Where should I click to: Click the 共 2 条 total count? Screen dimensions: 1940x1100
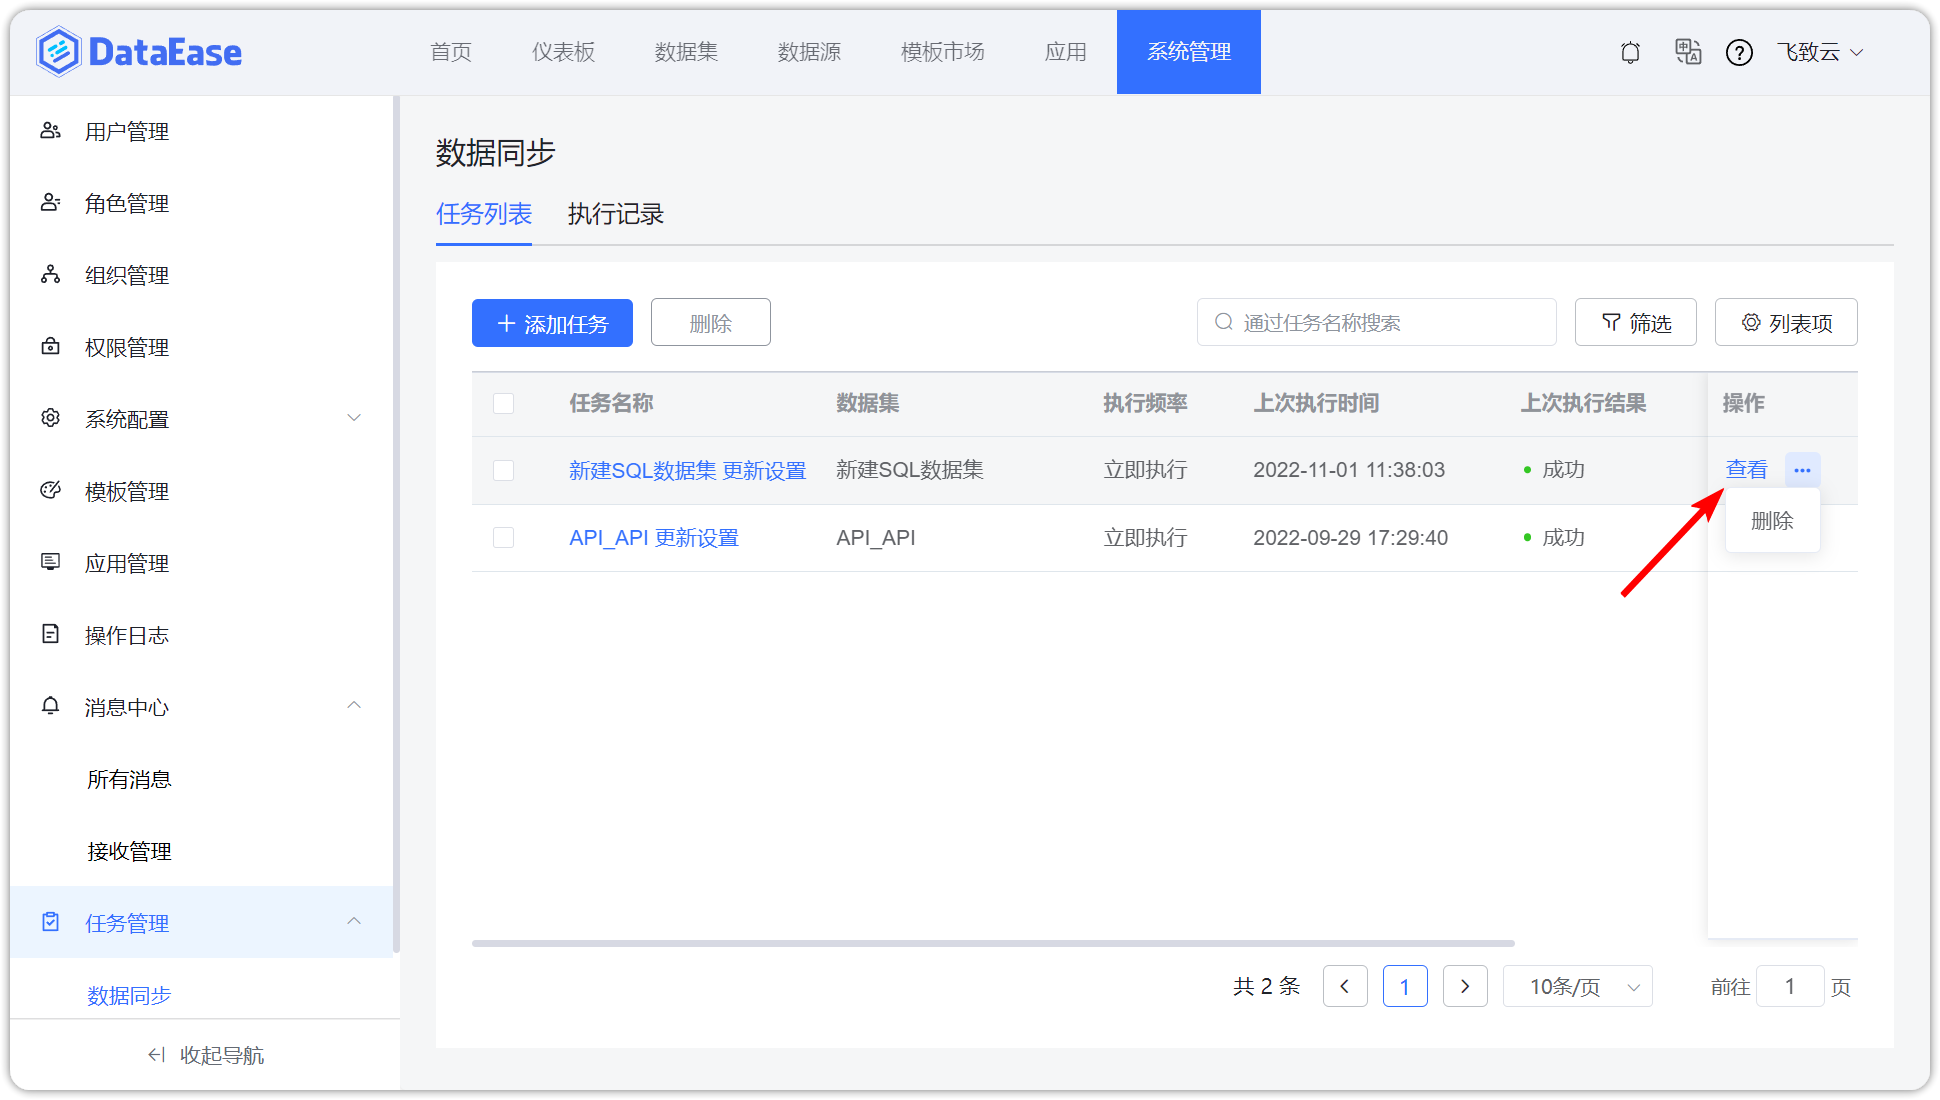pos(1266,987)
